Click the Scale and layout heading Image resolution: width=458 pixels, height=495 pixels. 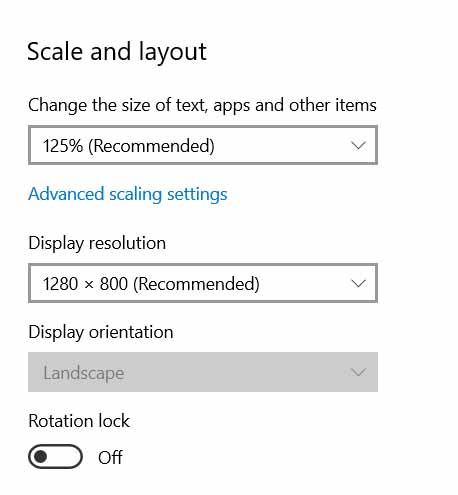click(117, 52)
